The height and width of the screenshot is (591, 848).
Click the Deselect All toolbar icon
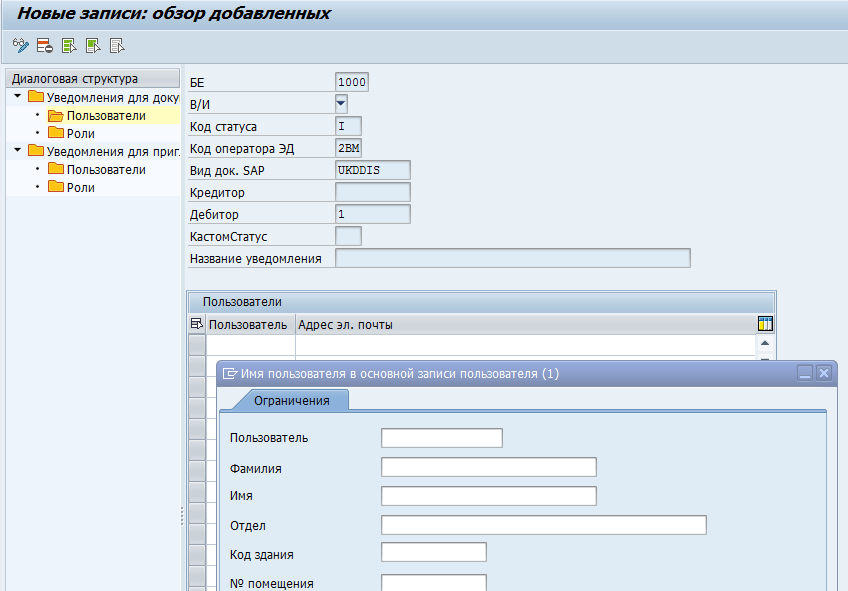pos(117,45)
